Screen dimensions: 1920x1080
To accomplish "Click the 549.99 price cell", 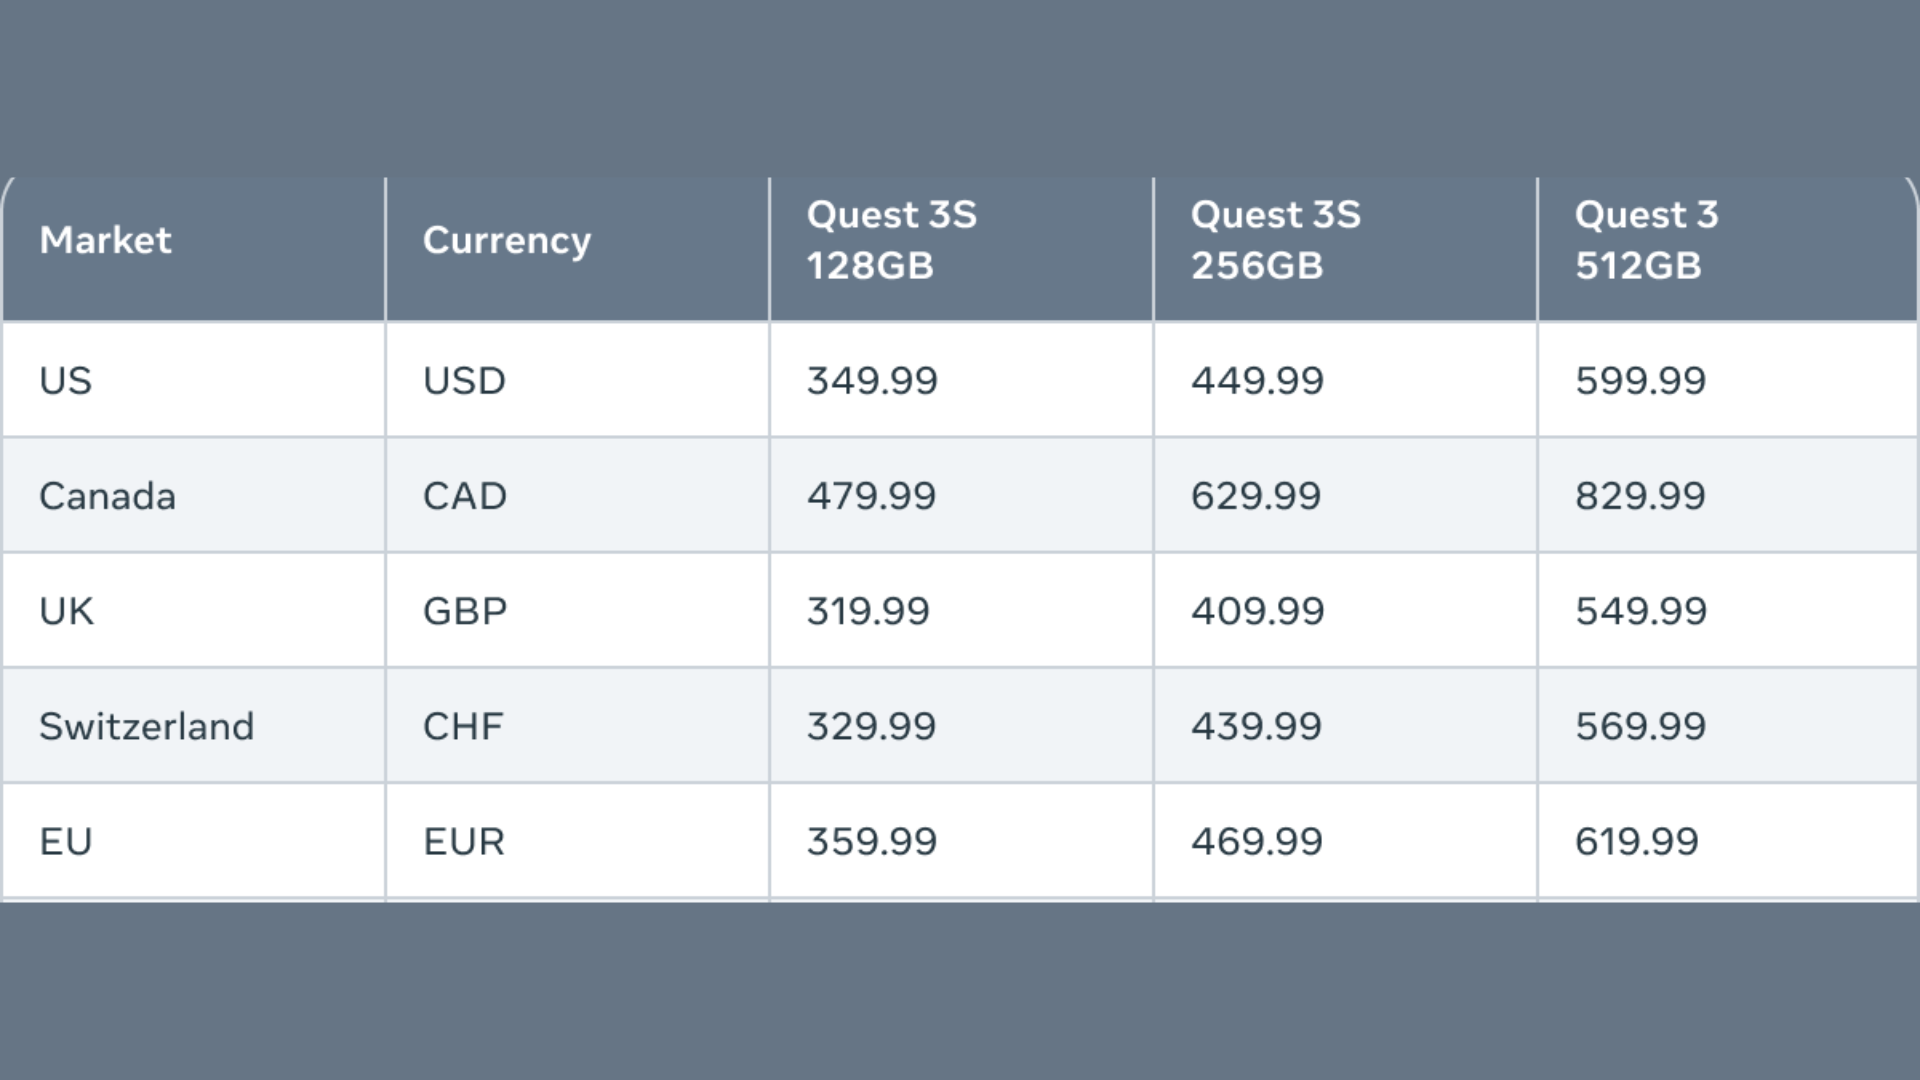I will click(1641, 611).
